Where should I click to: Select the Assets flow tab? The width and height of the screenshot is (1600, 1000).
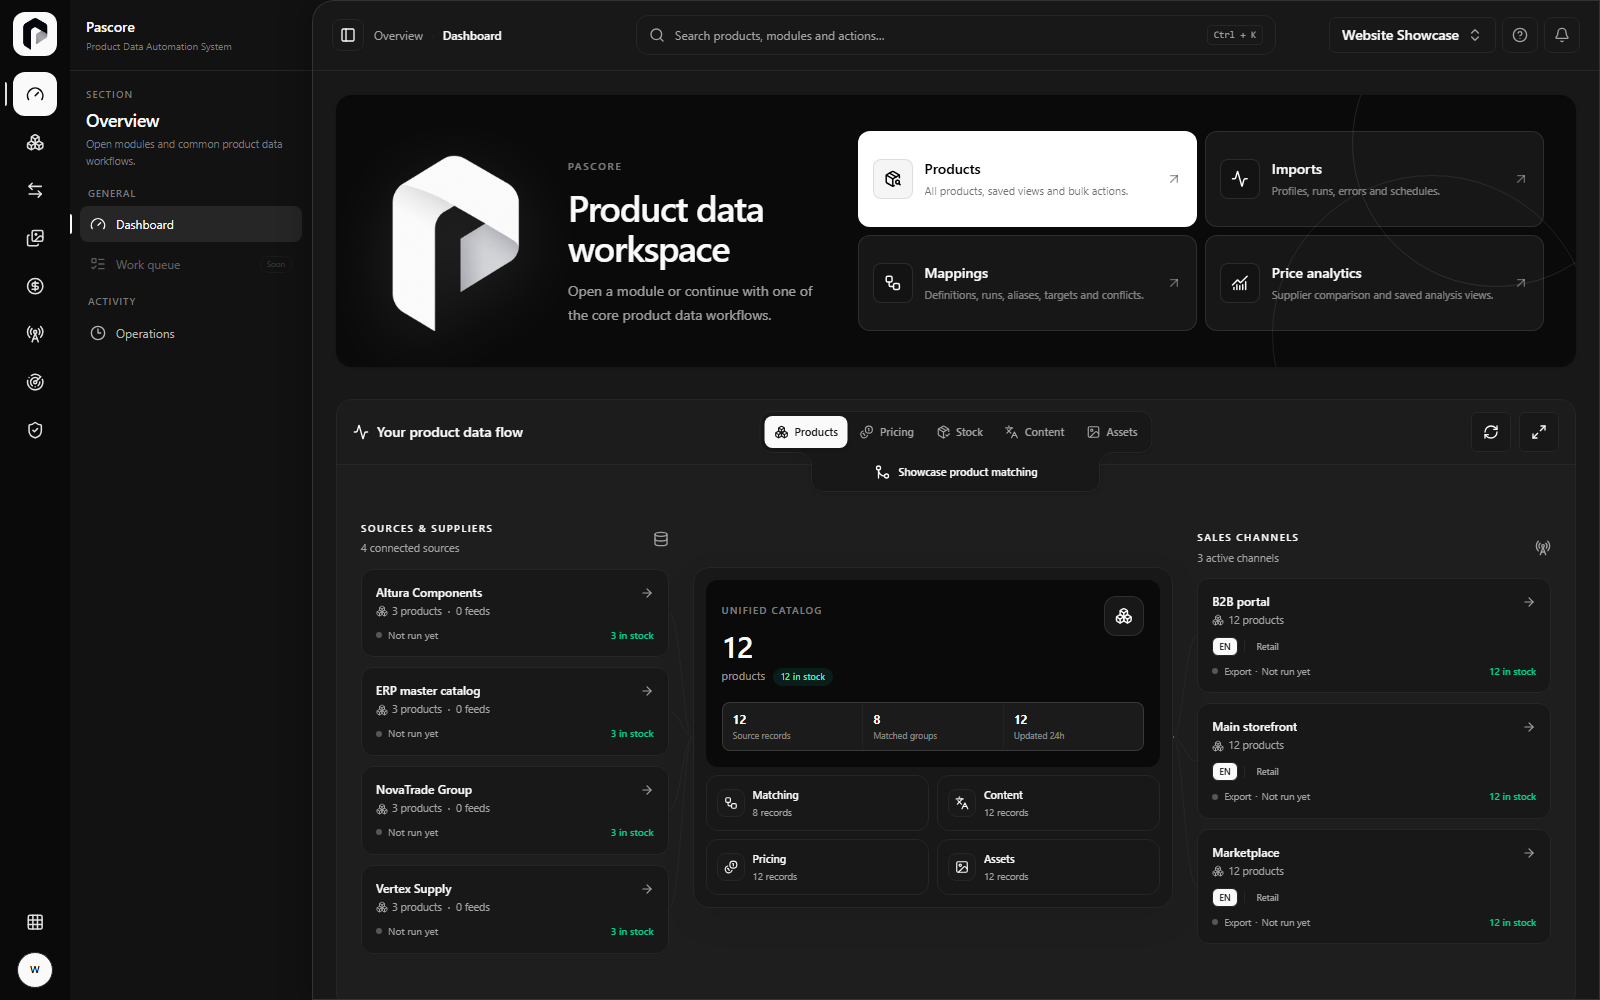coord(1112,432)
